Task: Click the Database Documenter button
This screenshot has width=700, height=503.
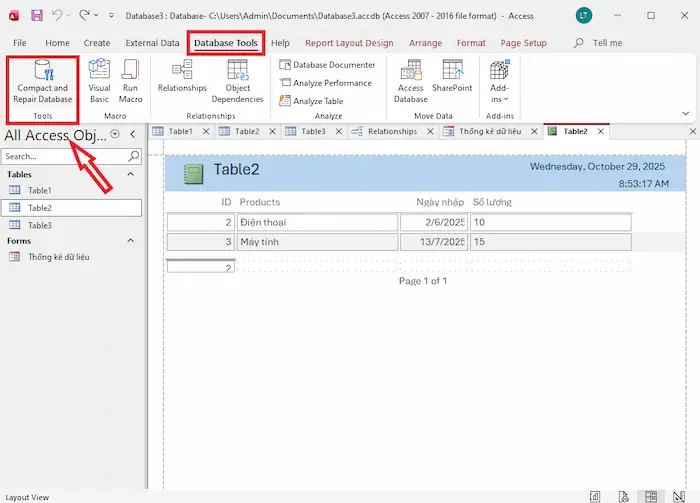Action: click(328, 65)
